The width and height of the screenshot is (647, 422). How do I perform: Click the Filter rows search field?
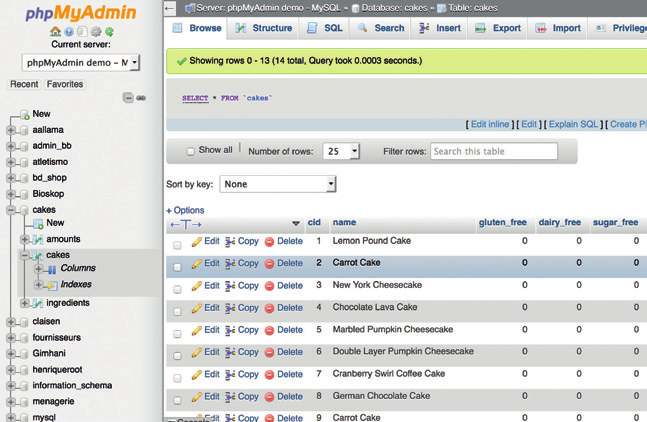click(494, 151)
